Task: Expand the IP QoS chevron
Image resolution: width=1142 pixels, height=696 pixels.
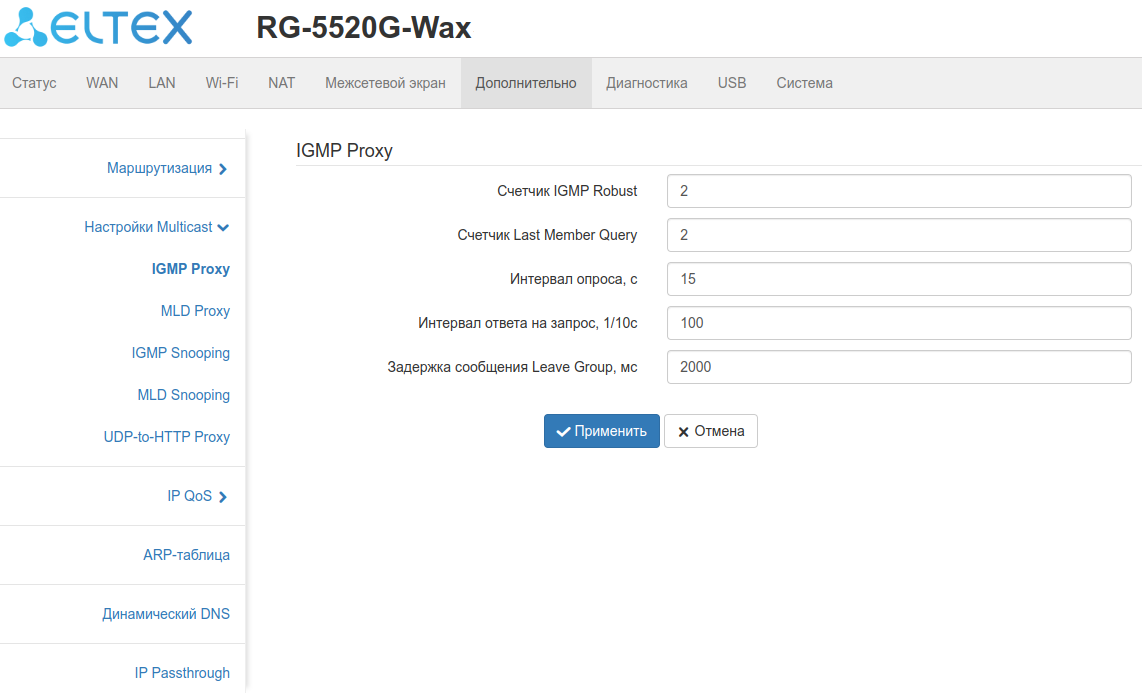Action: [x=223, y=497]
